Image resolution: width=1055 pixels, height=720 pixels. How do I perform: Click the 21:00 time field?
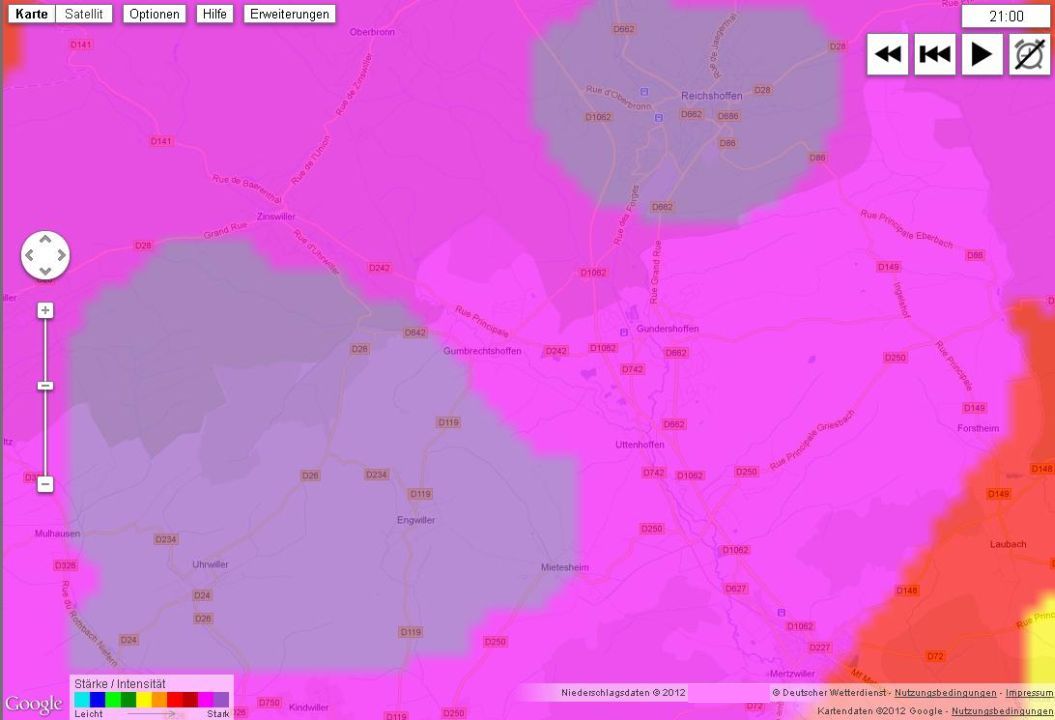pos(1006,16)
